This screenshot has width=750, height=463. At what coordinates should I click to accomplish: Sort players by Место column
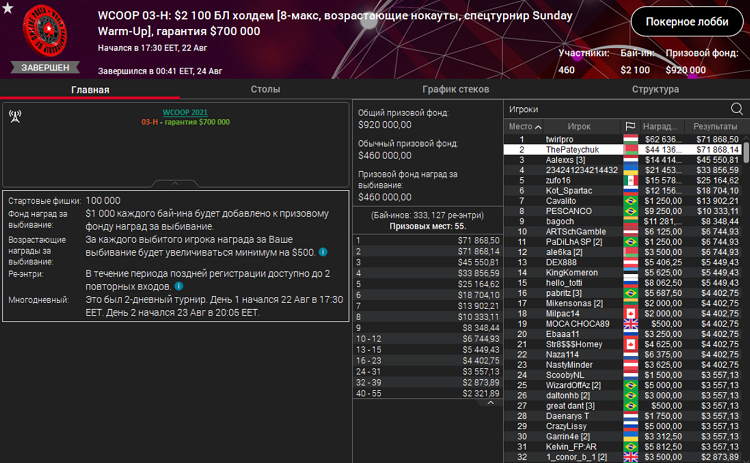point(522,127)
